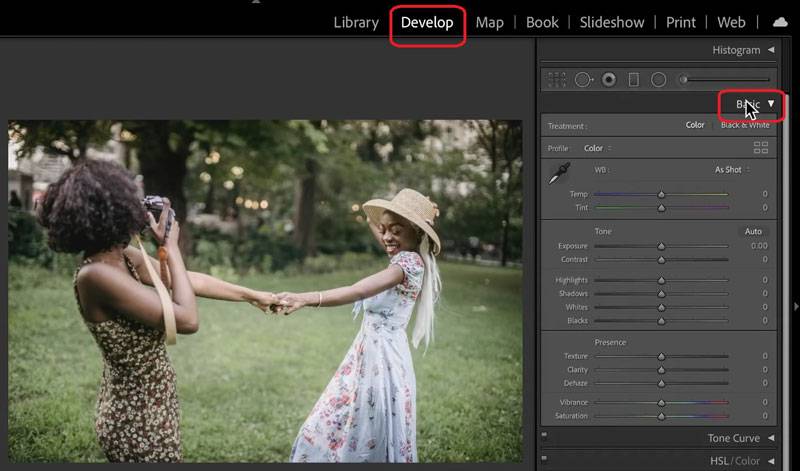Open the WB As Shot dropdown
Viewport: 800px width, 471px height.
(x=732, y=170)
